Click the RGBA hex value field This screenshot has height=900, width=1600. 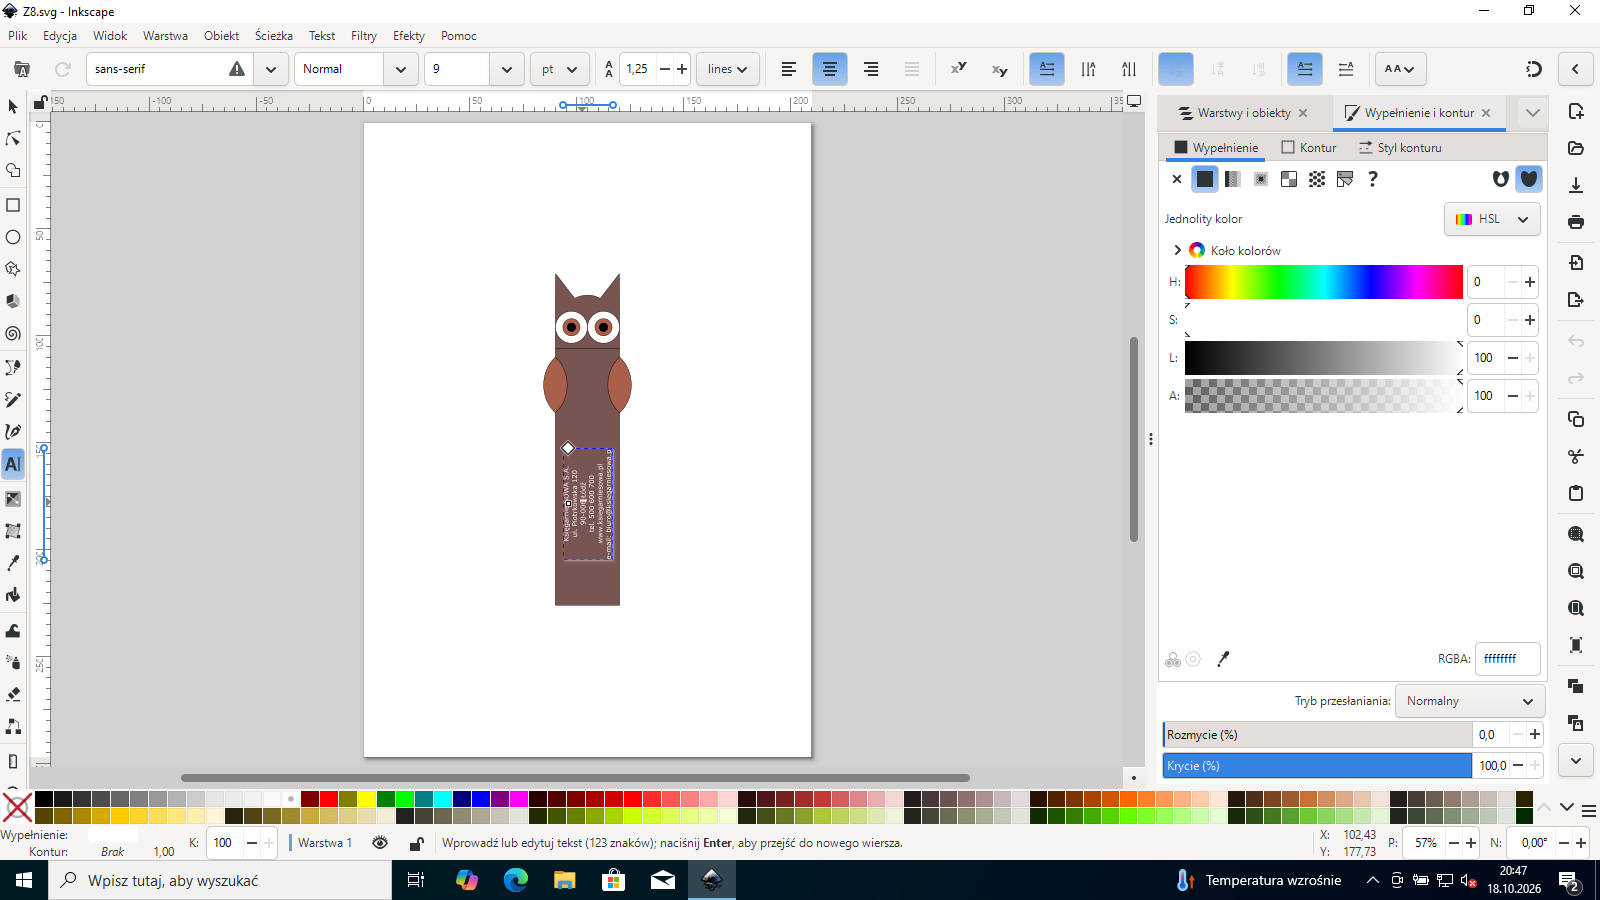click(x=1508, y=659)
